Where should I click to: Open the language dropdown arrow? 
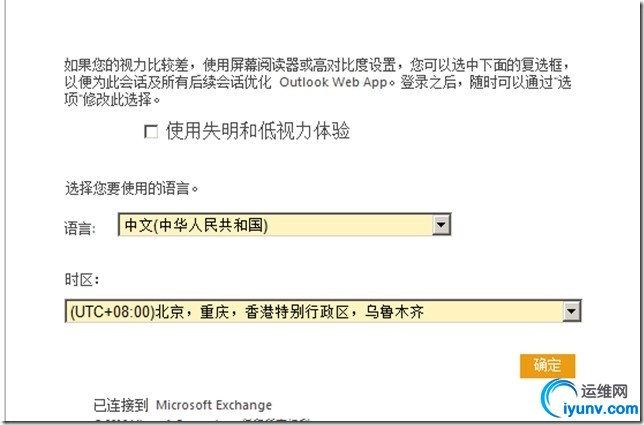click(441, 225)
